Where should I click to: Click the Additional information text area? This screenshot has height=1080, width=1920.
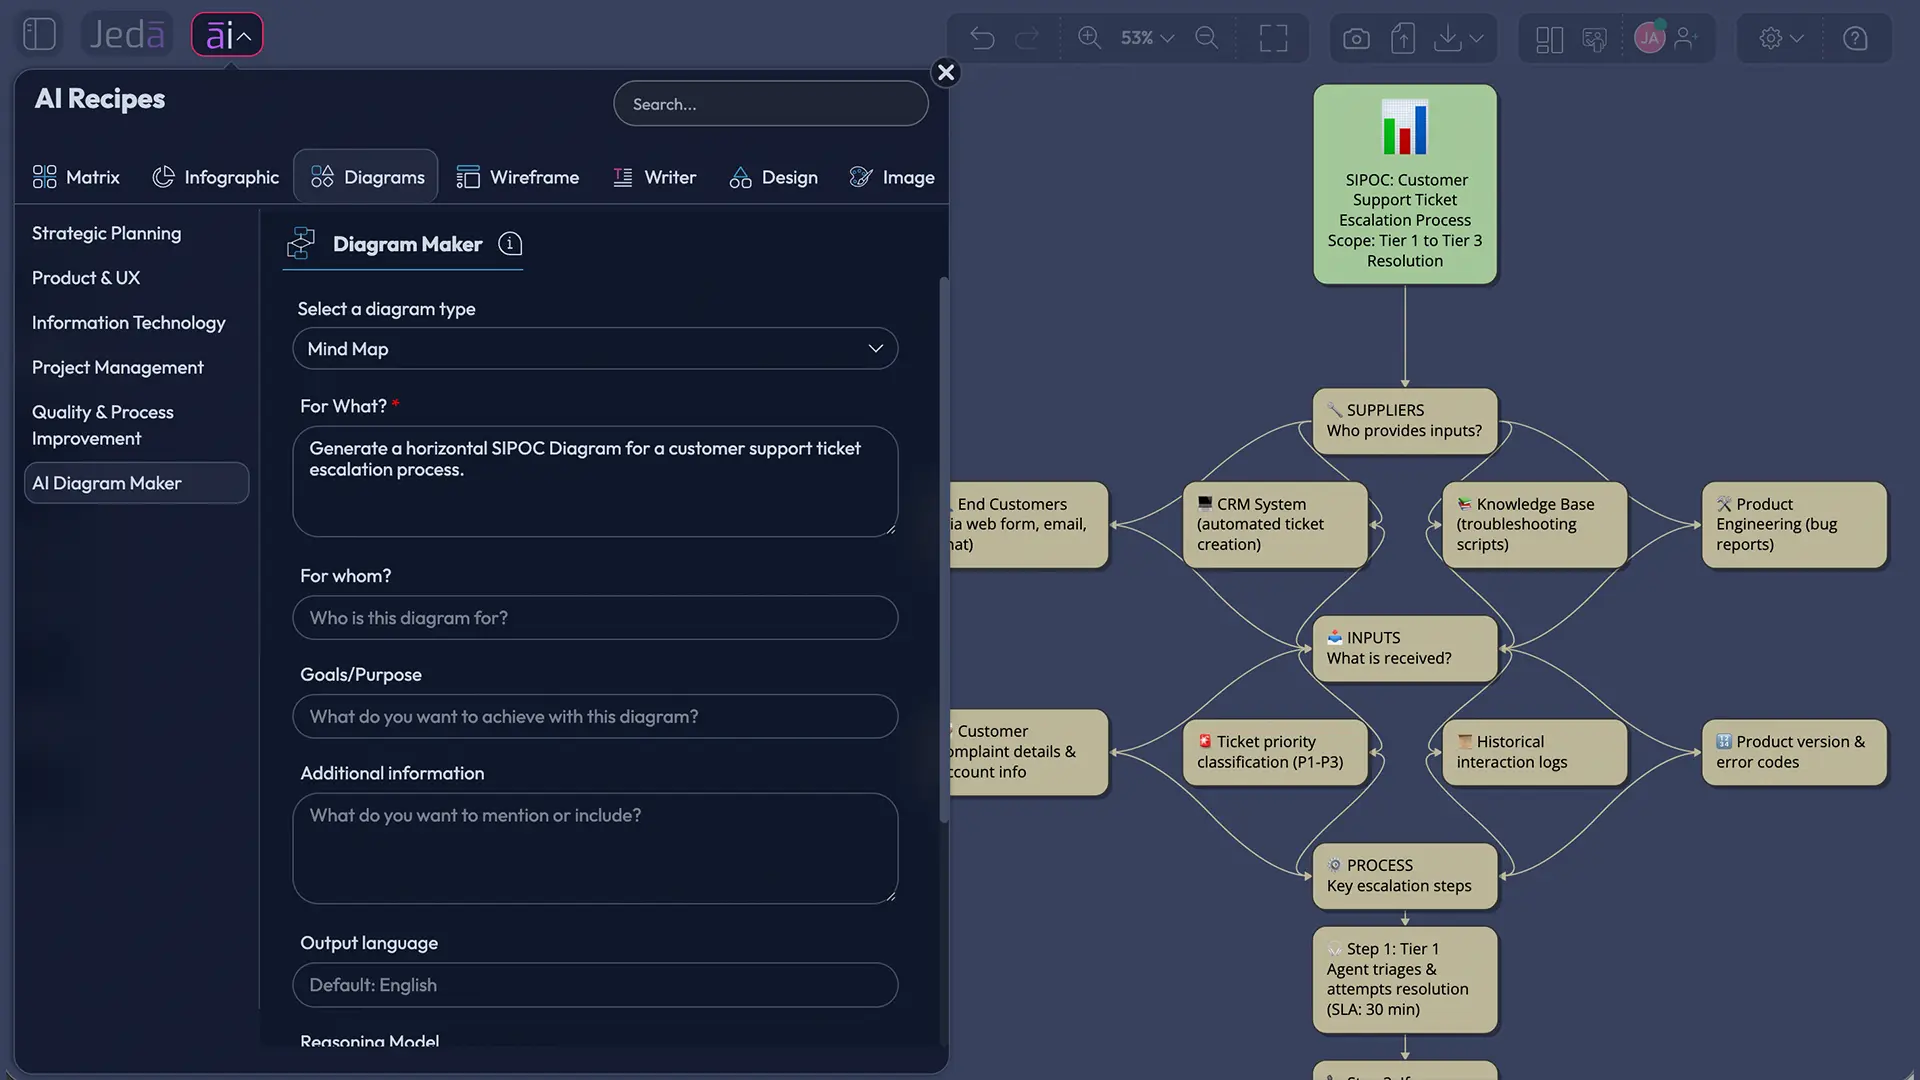point(595,849)
